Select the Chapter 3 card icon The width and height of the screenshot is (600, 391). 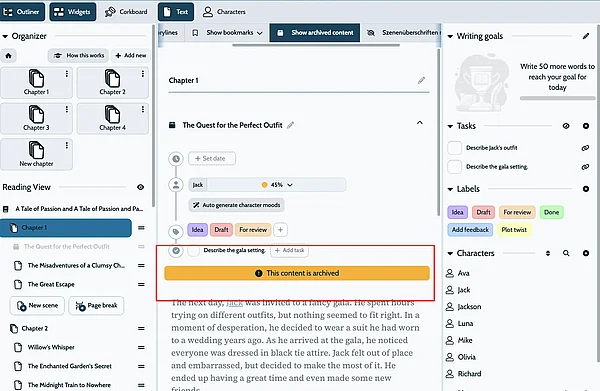[x=36, y=114]
